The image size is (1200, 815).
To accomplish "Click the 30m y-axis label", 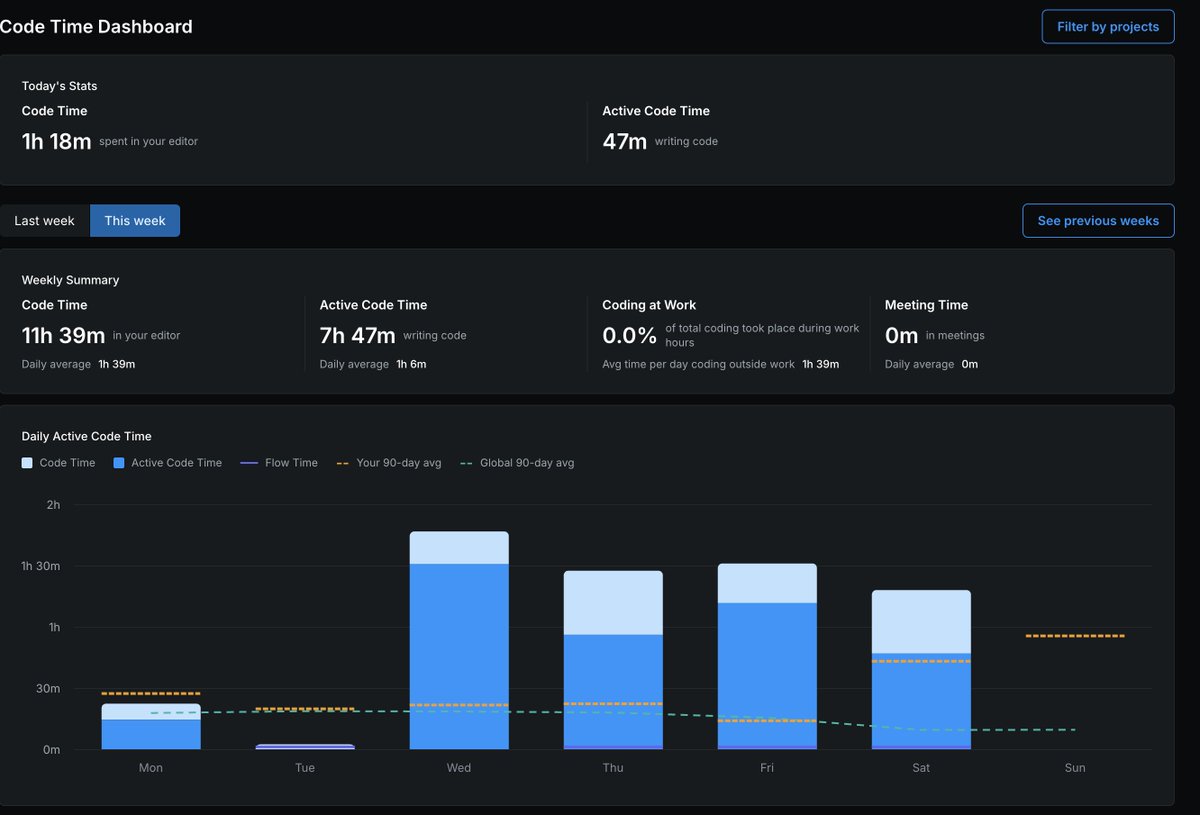I will coord(50,688).
